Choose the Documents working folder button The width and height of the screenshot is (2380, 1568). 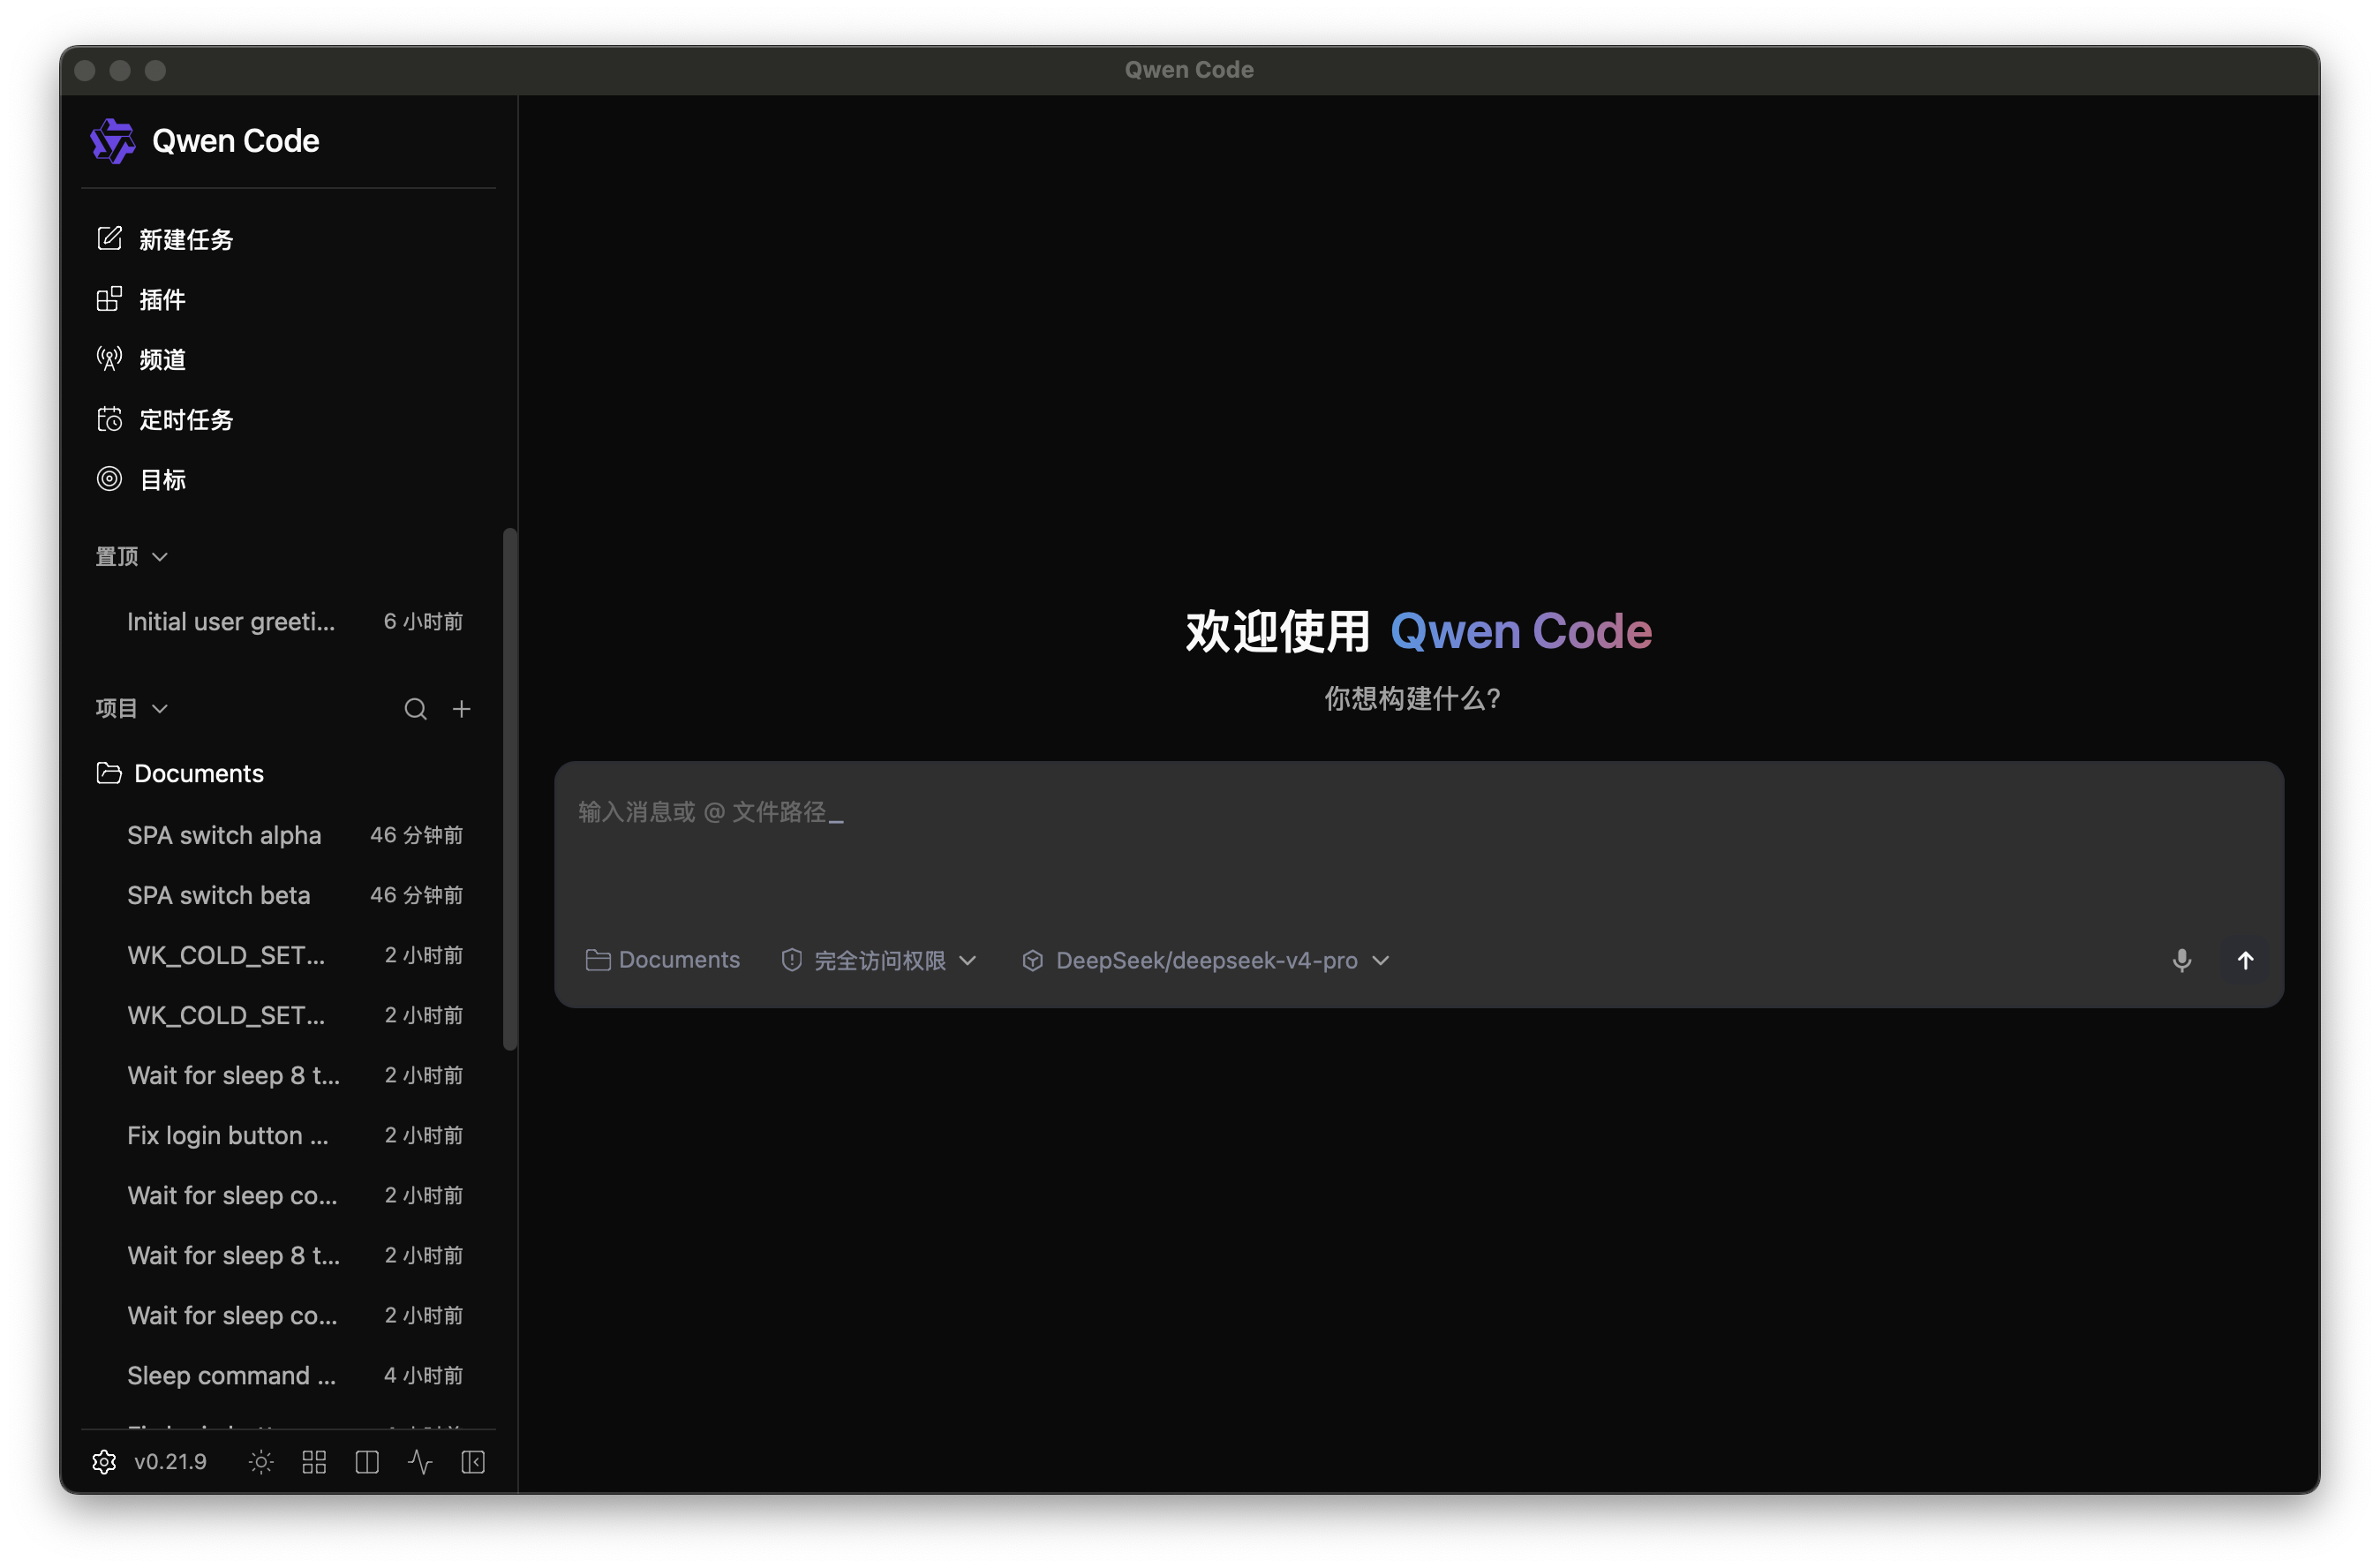(662, 960)
